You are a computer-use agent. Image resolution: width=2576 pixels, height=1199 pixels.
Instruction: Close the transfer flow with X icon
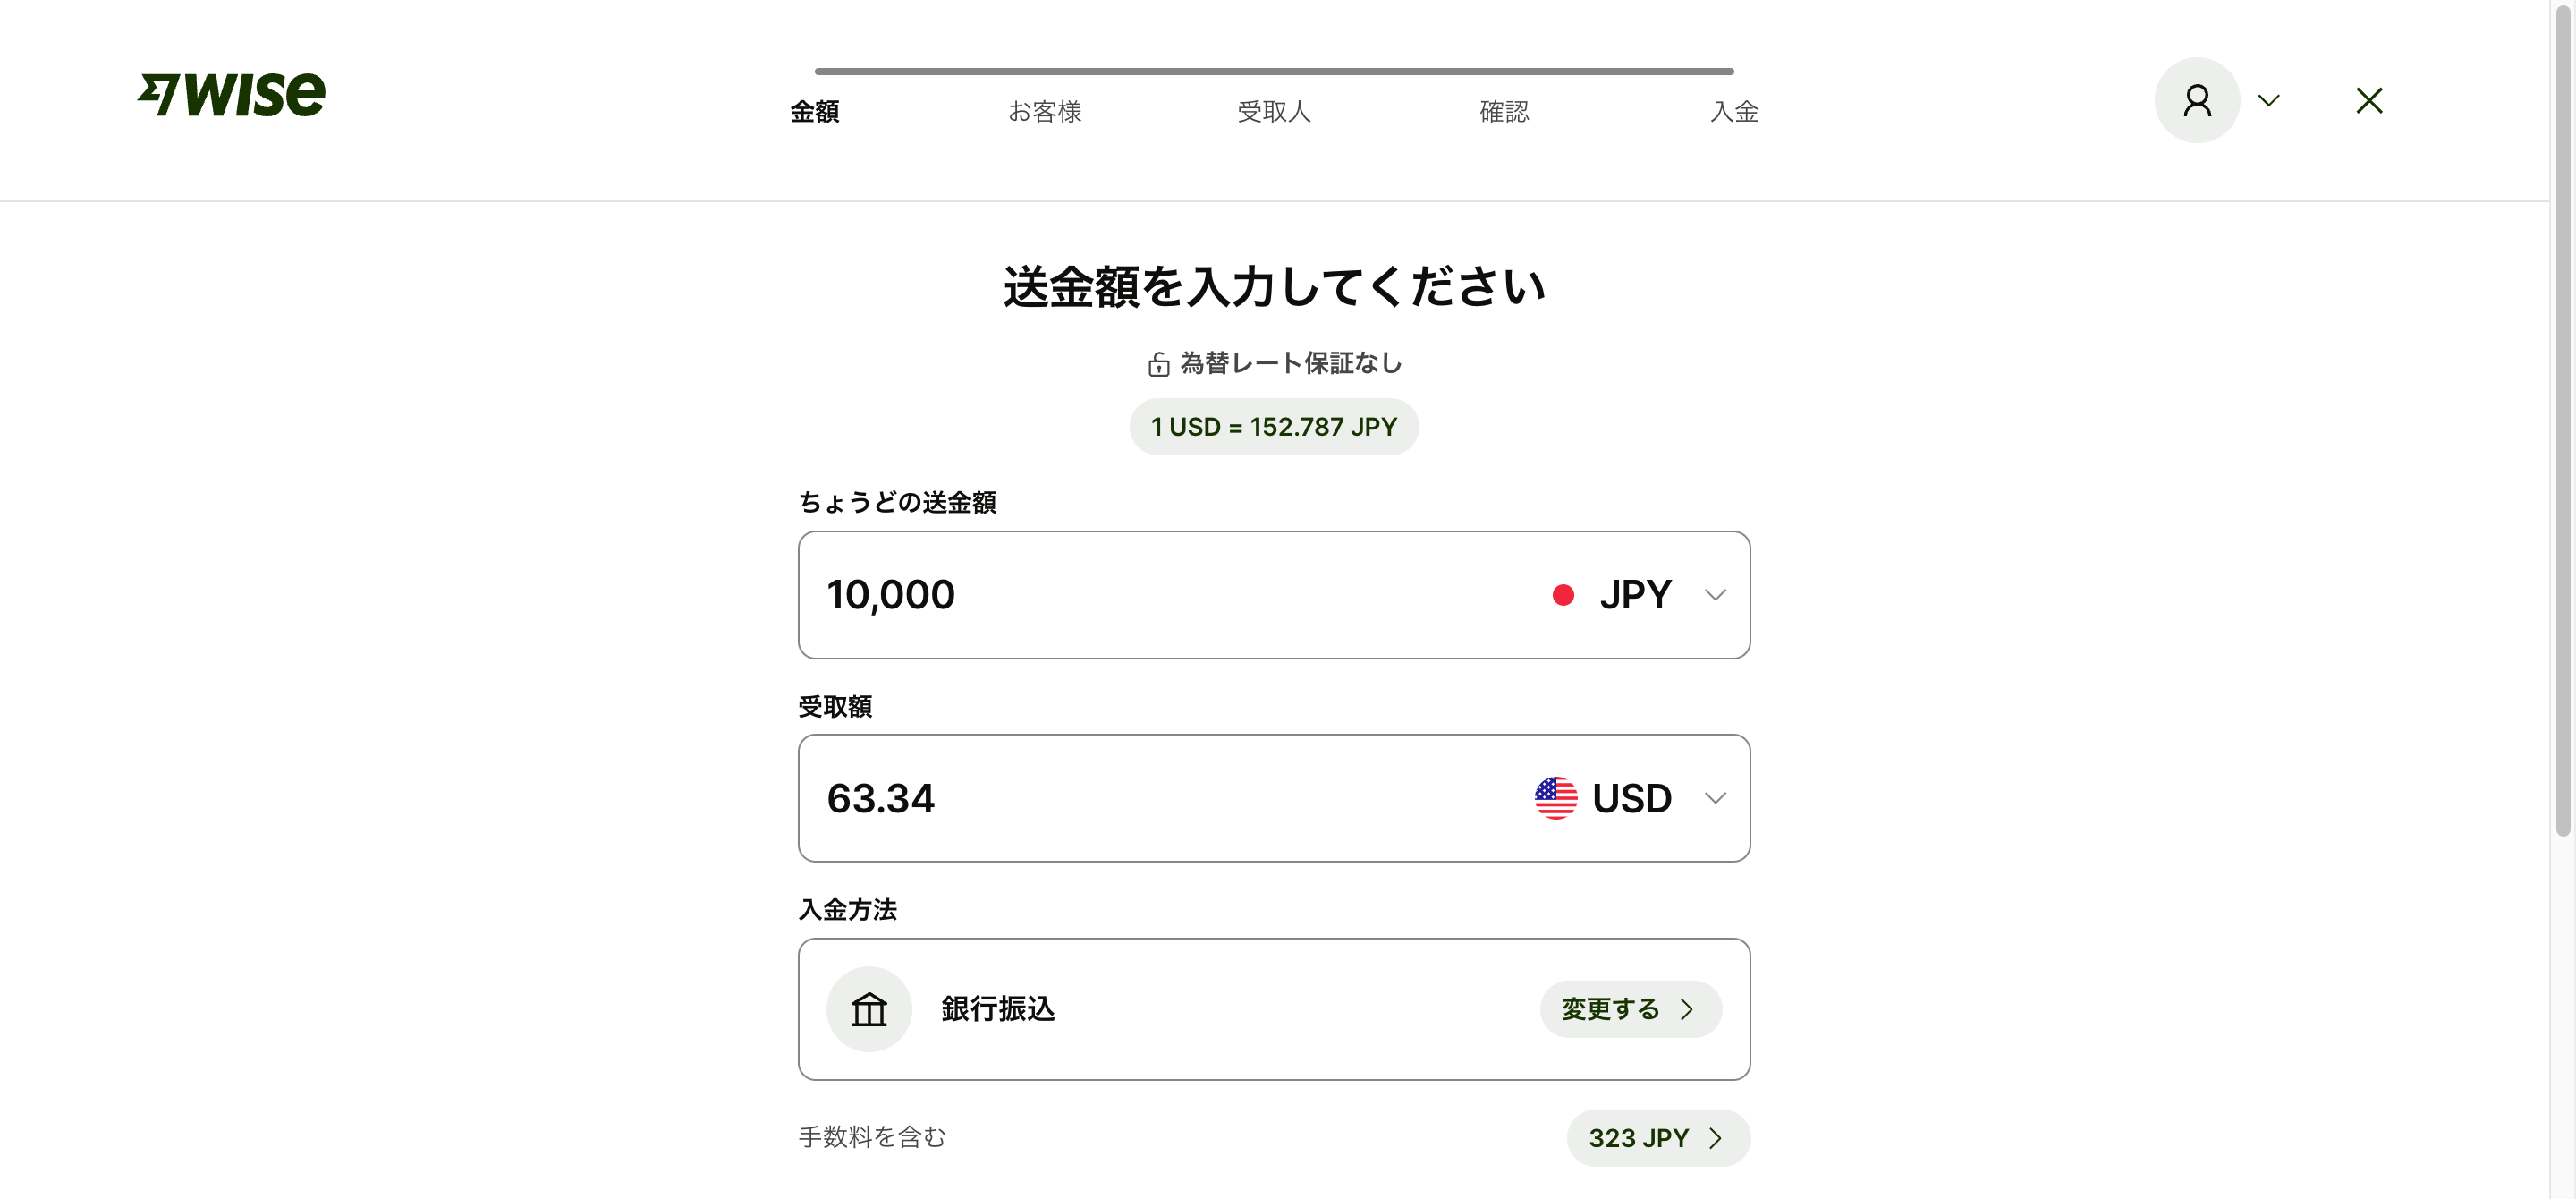[2368, 100]
